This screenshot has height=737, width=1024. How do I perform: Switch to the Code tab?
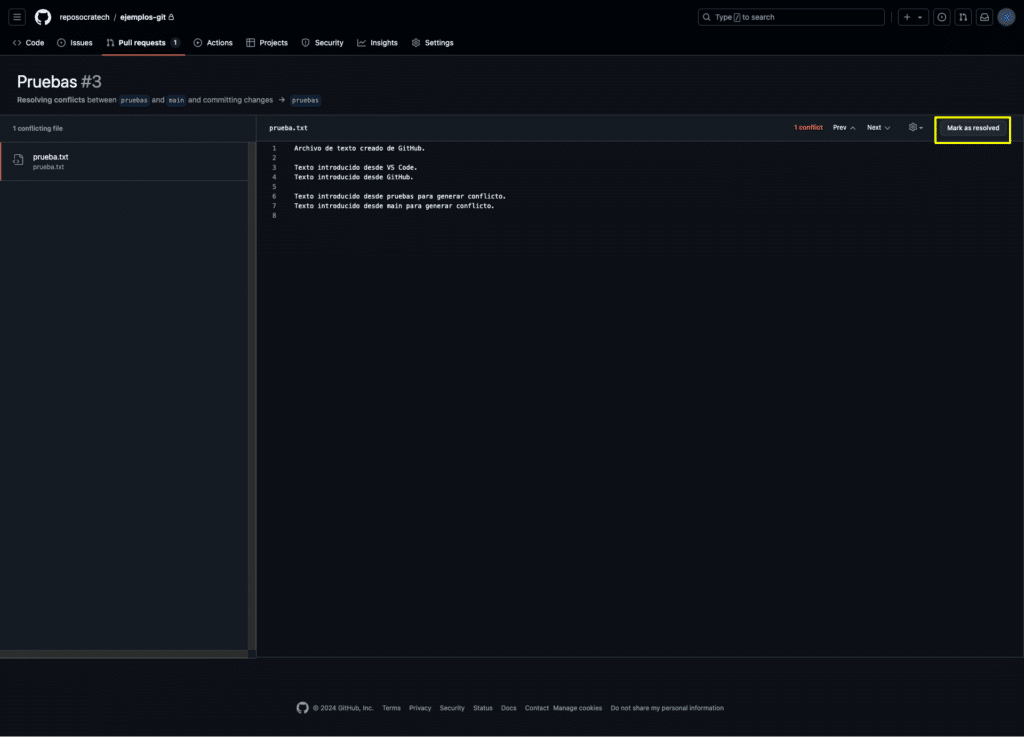pyautogui.click(x=29, y=42)
